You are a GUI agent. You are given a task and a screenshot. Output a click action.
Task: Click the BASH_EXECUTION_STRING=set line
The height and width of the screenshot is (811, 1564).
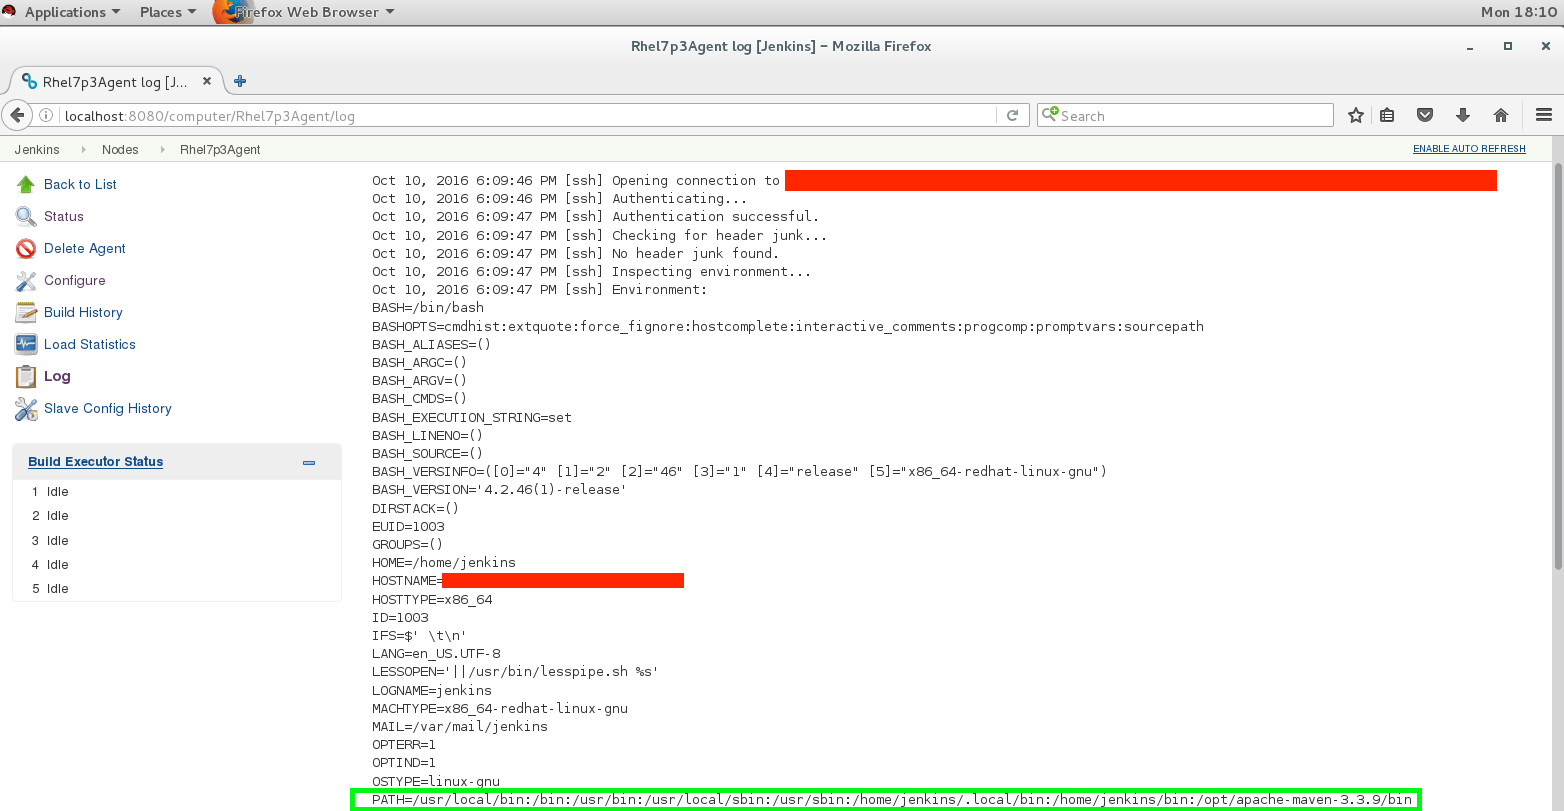472,418
